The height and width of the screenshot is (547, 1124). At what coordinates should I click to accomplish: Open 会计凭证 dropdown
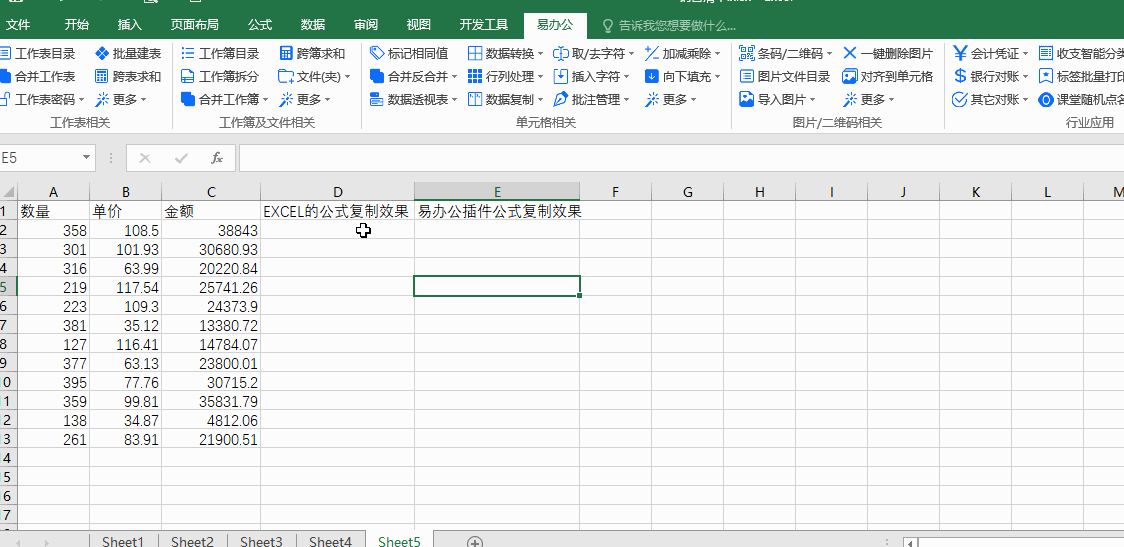click(1025, 54)
